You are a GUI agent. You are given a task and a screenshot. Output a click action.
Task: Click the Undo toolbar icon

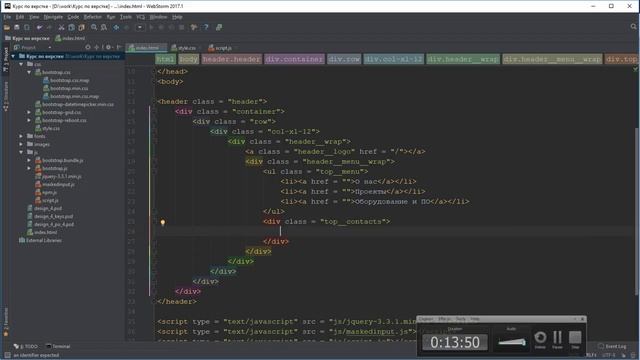click(39, 27)
